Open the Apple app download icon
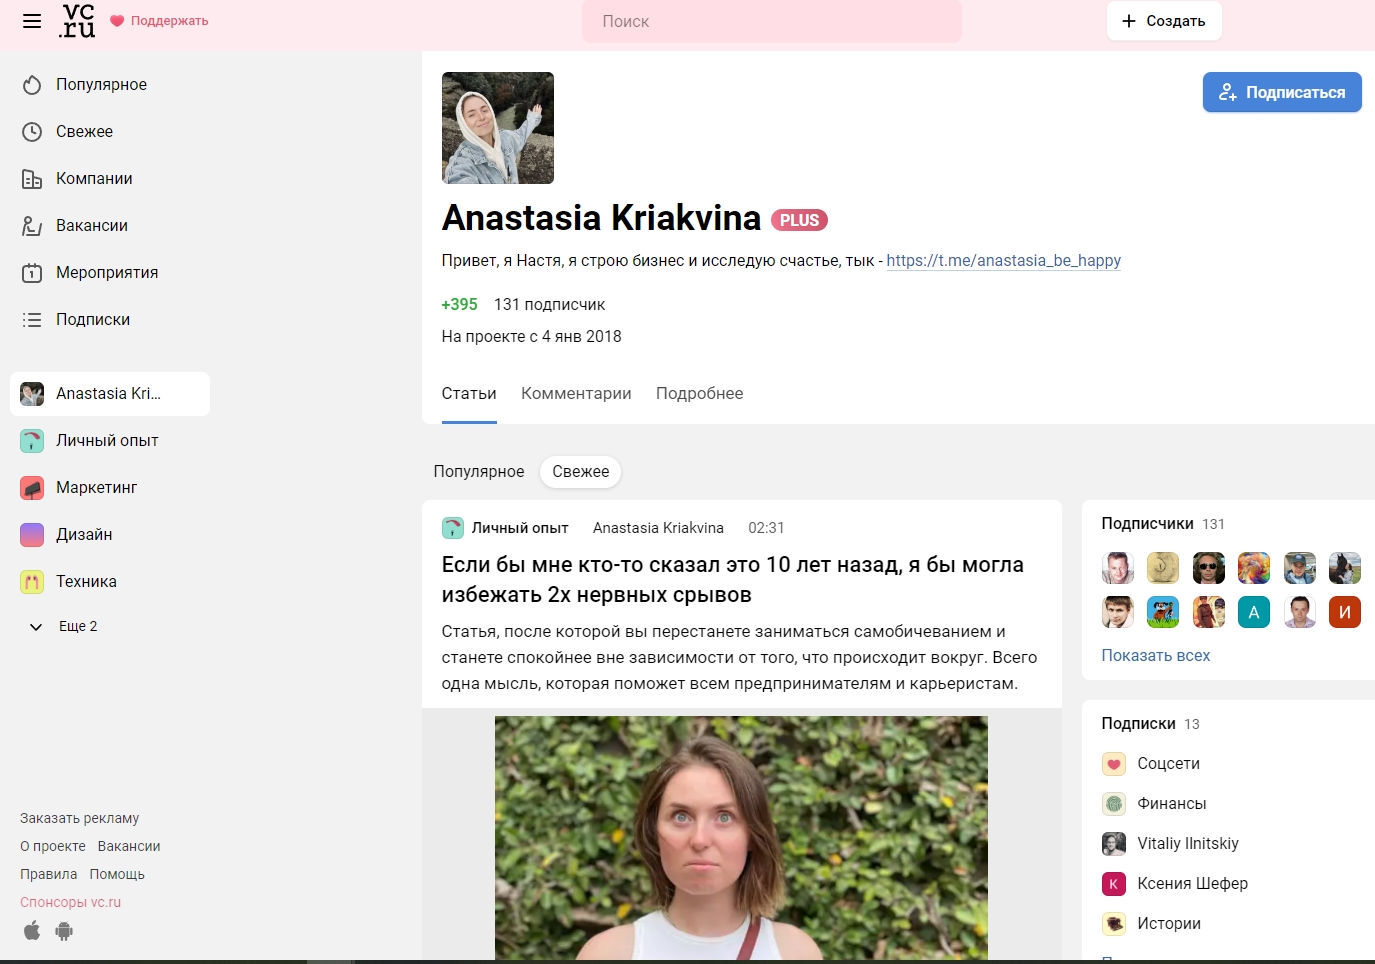 pyautogui.click(x=32, y=931)
